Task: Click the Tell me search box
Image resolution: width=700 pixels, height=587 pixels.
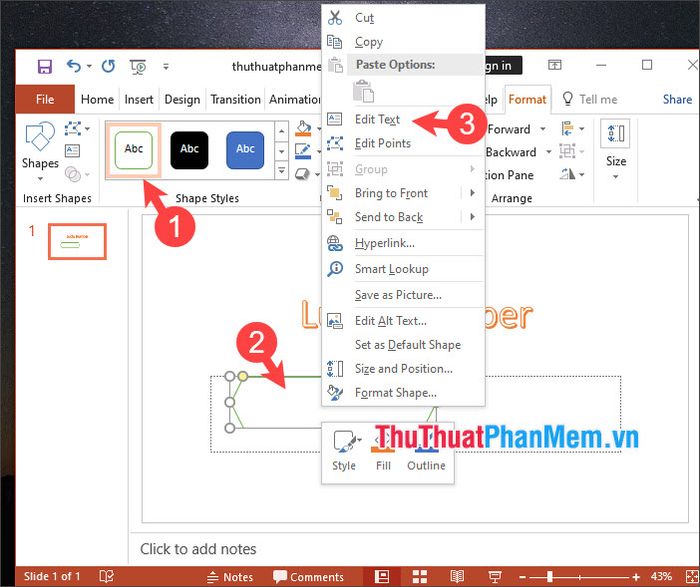Action: point(590,99)
